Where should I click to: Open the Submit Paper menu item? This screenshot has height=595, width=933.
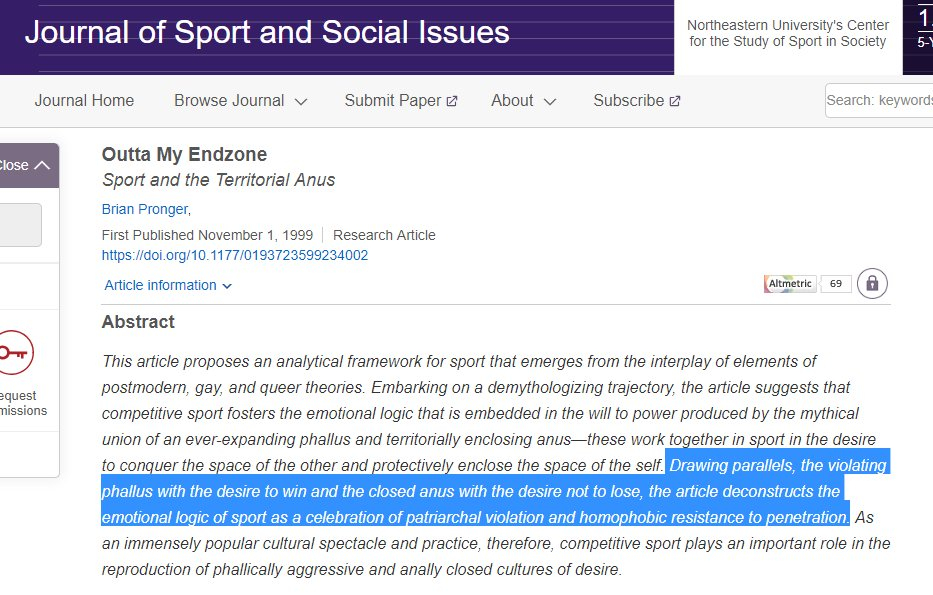tap(392, 101)
